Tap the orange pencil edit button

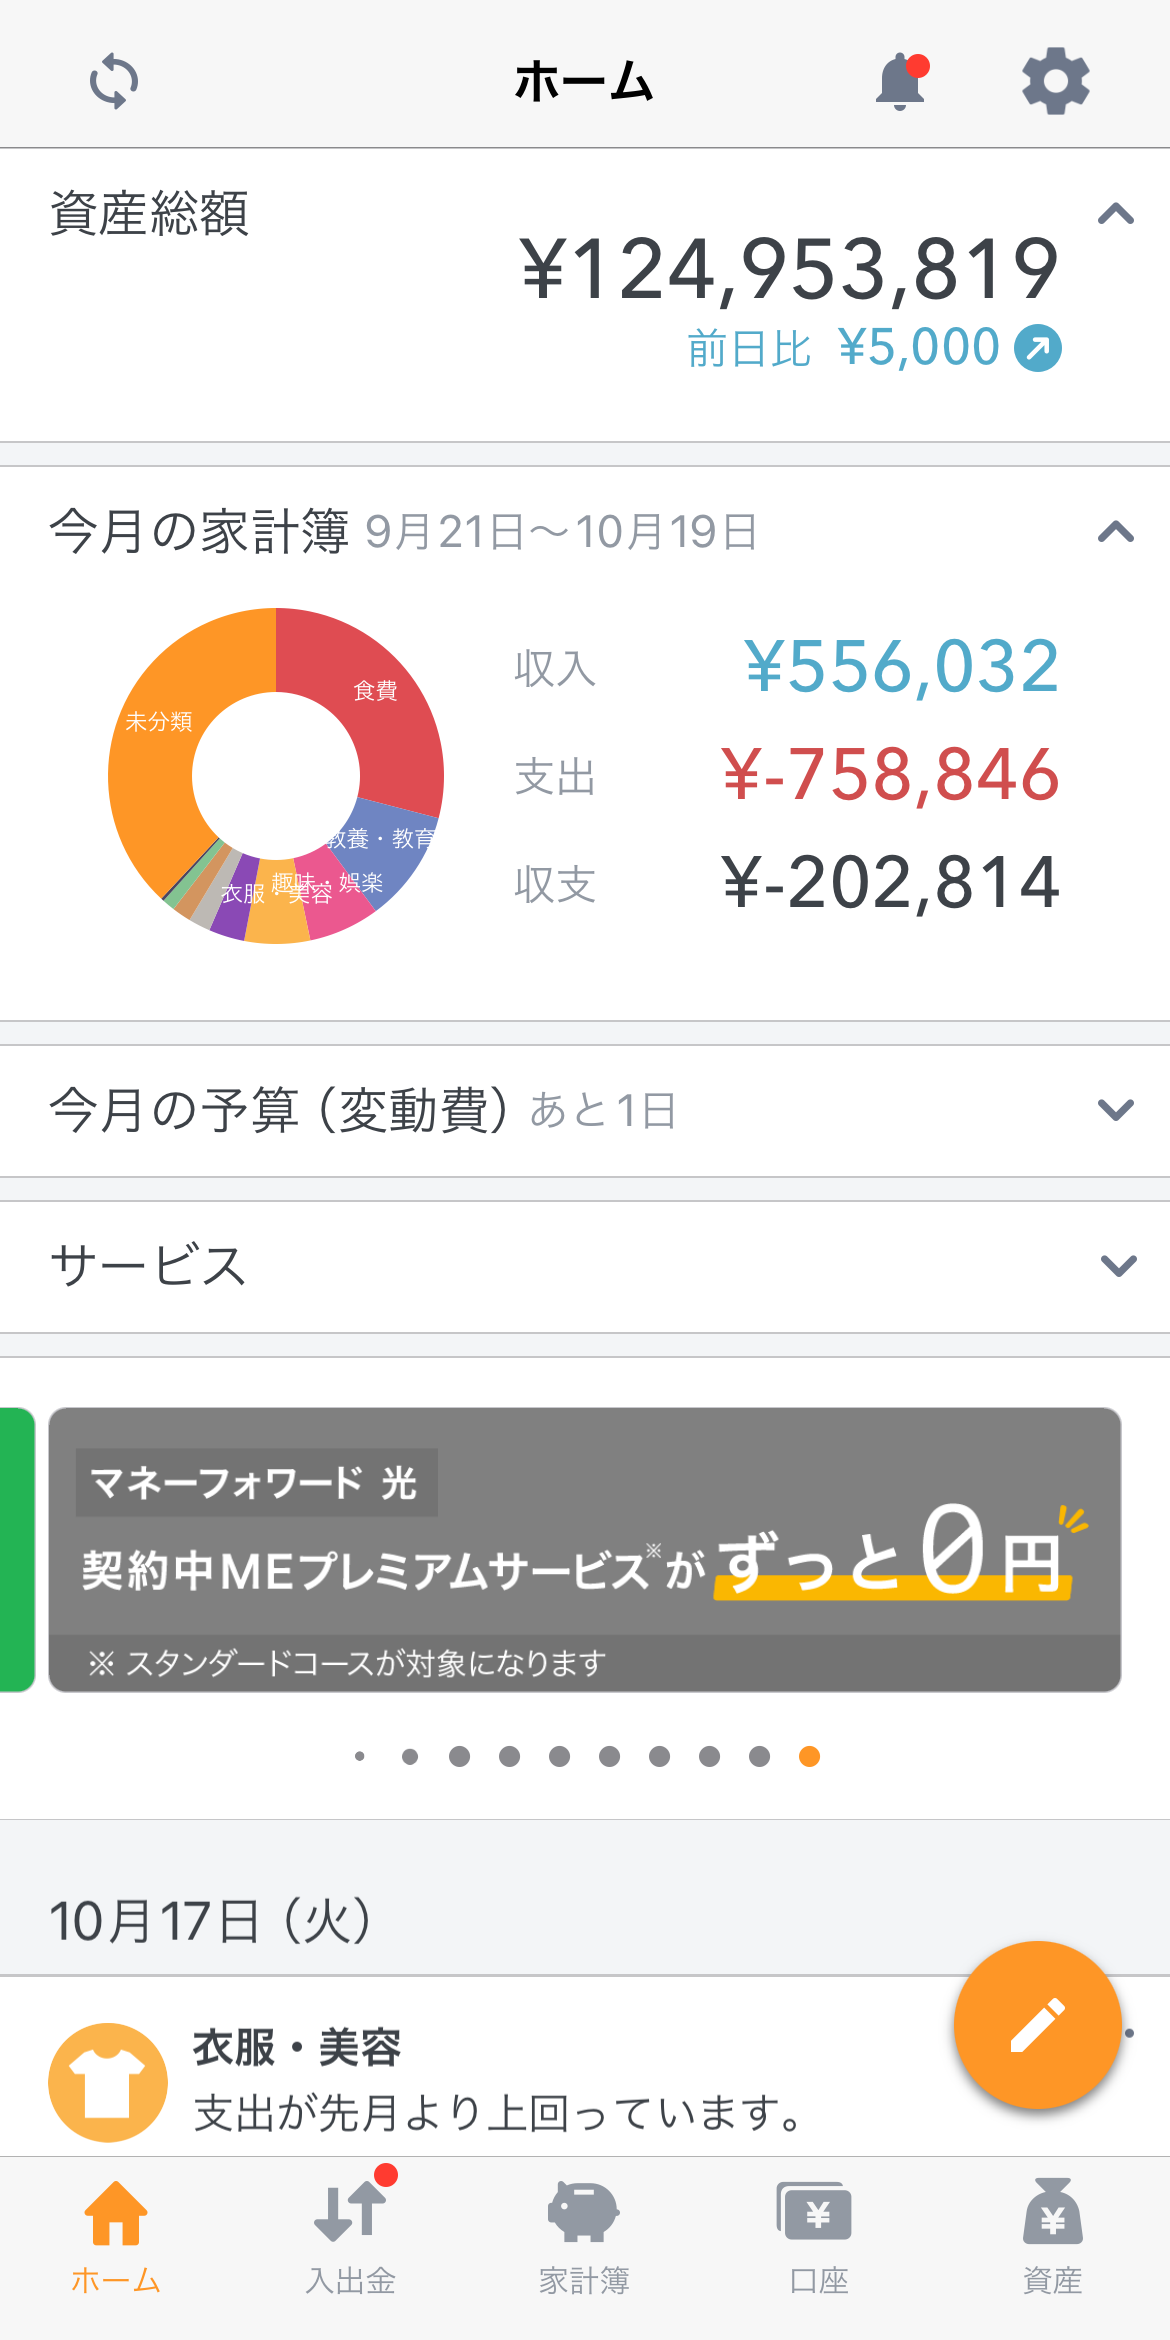coord(1037,2025)
